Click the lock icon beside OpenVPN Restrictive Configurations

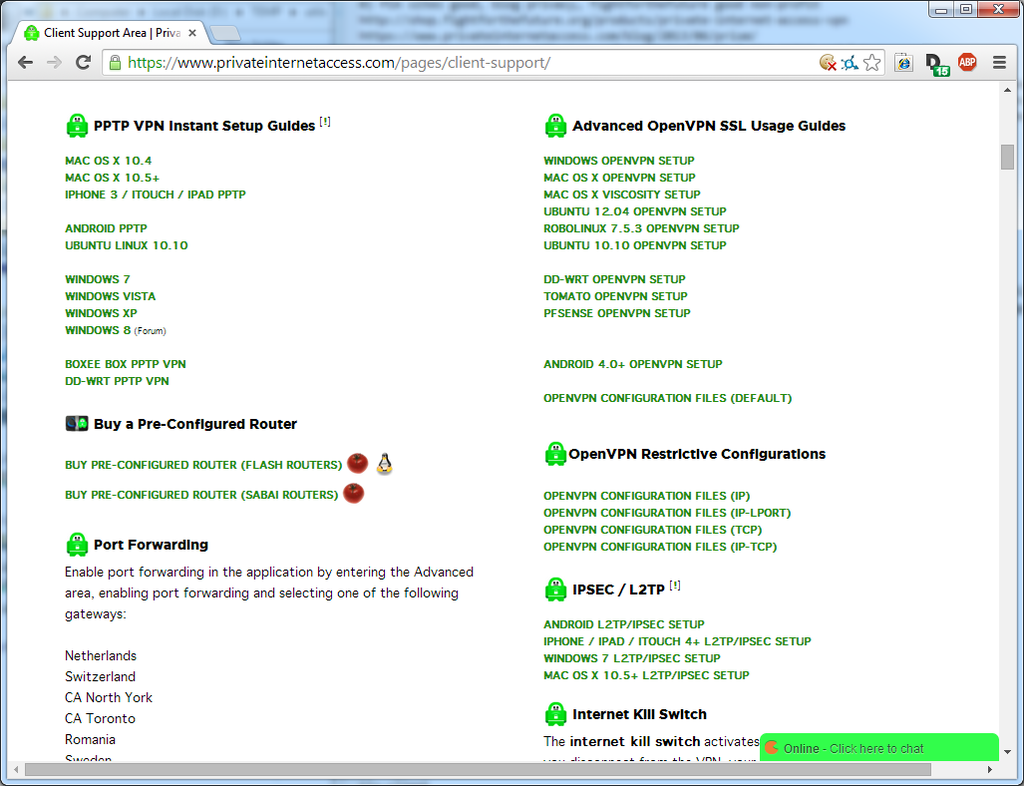[x=555, y=454]
